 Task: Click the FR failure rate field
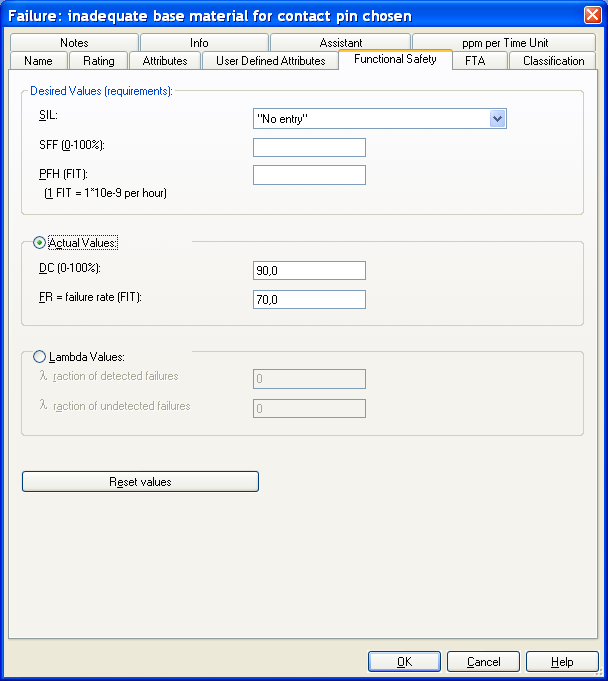click(x=309, y=300)
